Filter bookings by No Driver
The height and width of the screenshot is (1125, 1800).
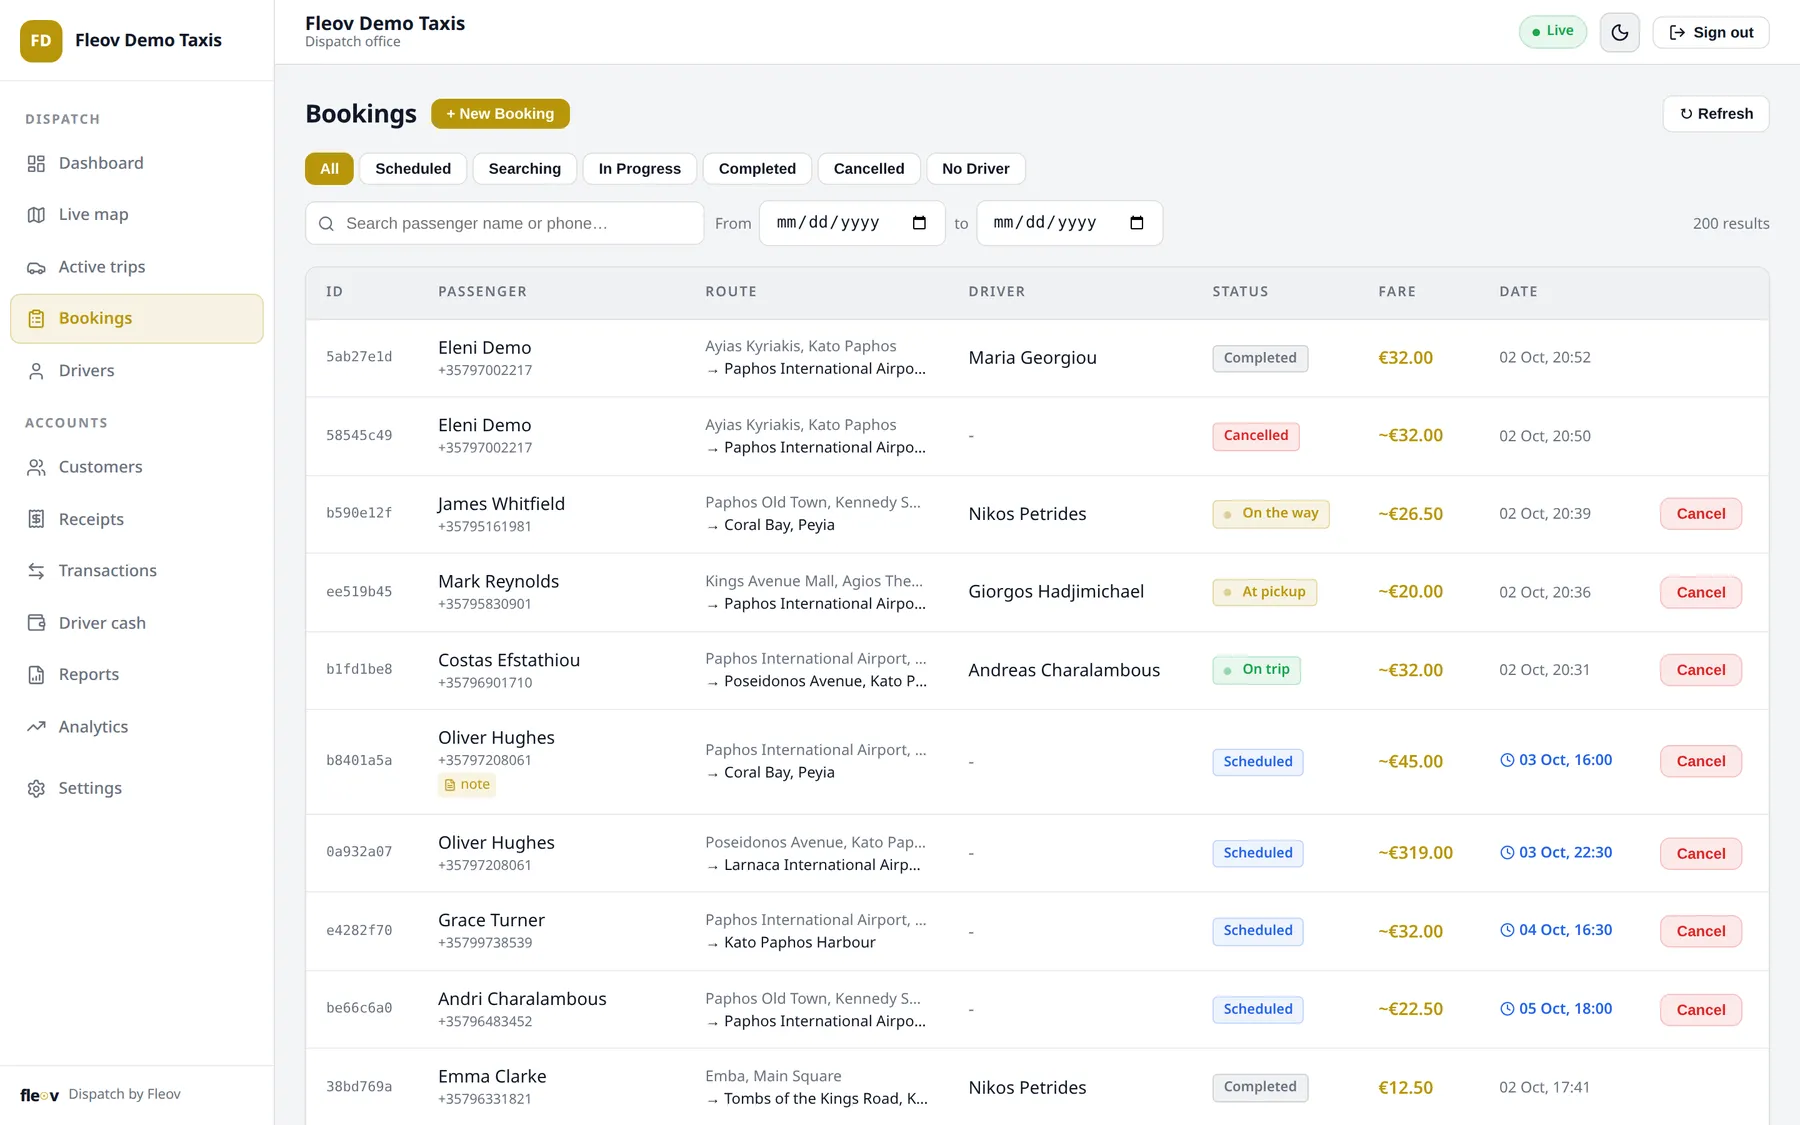[975, 169]
